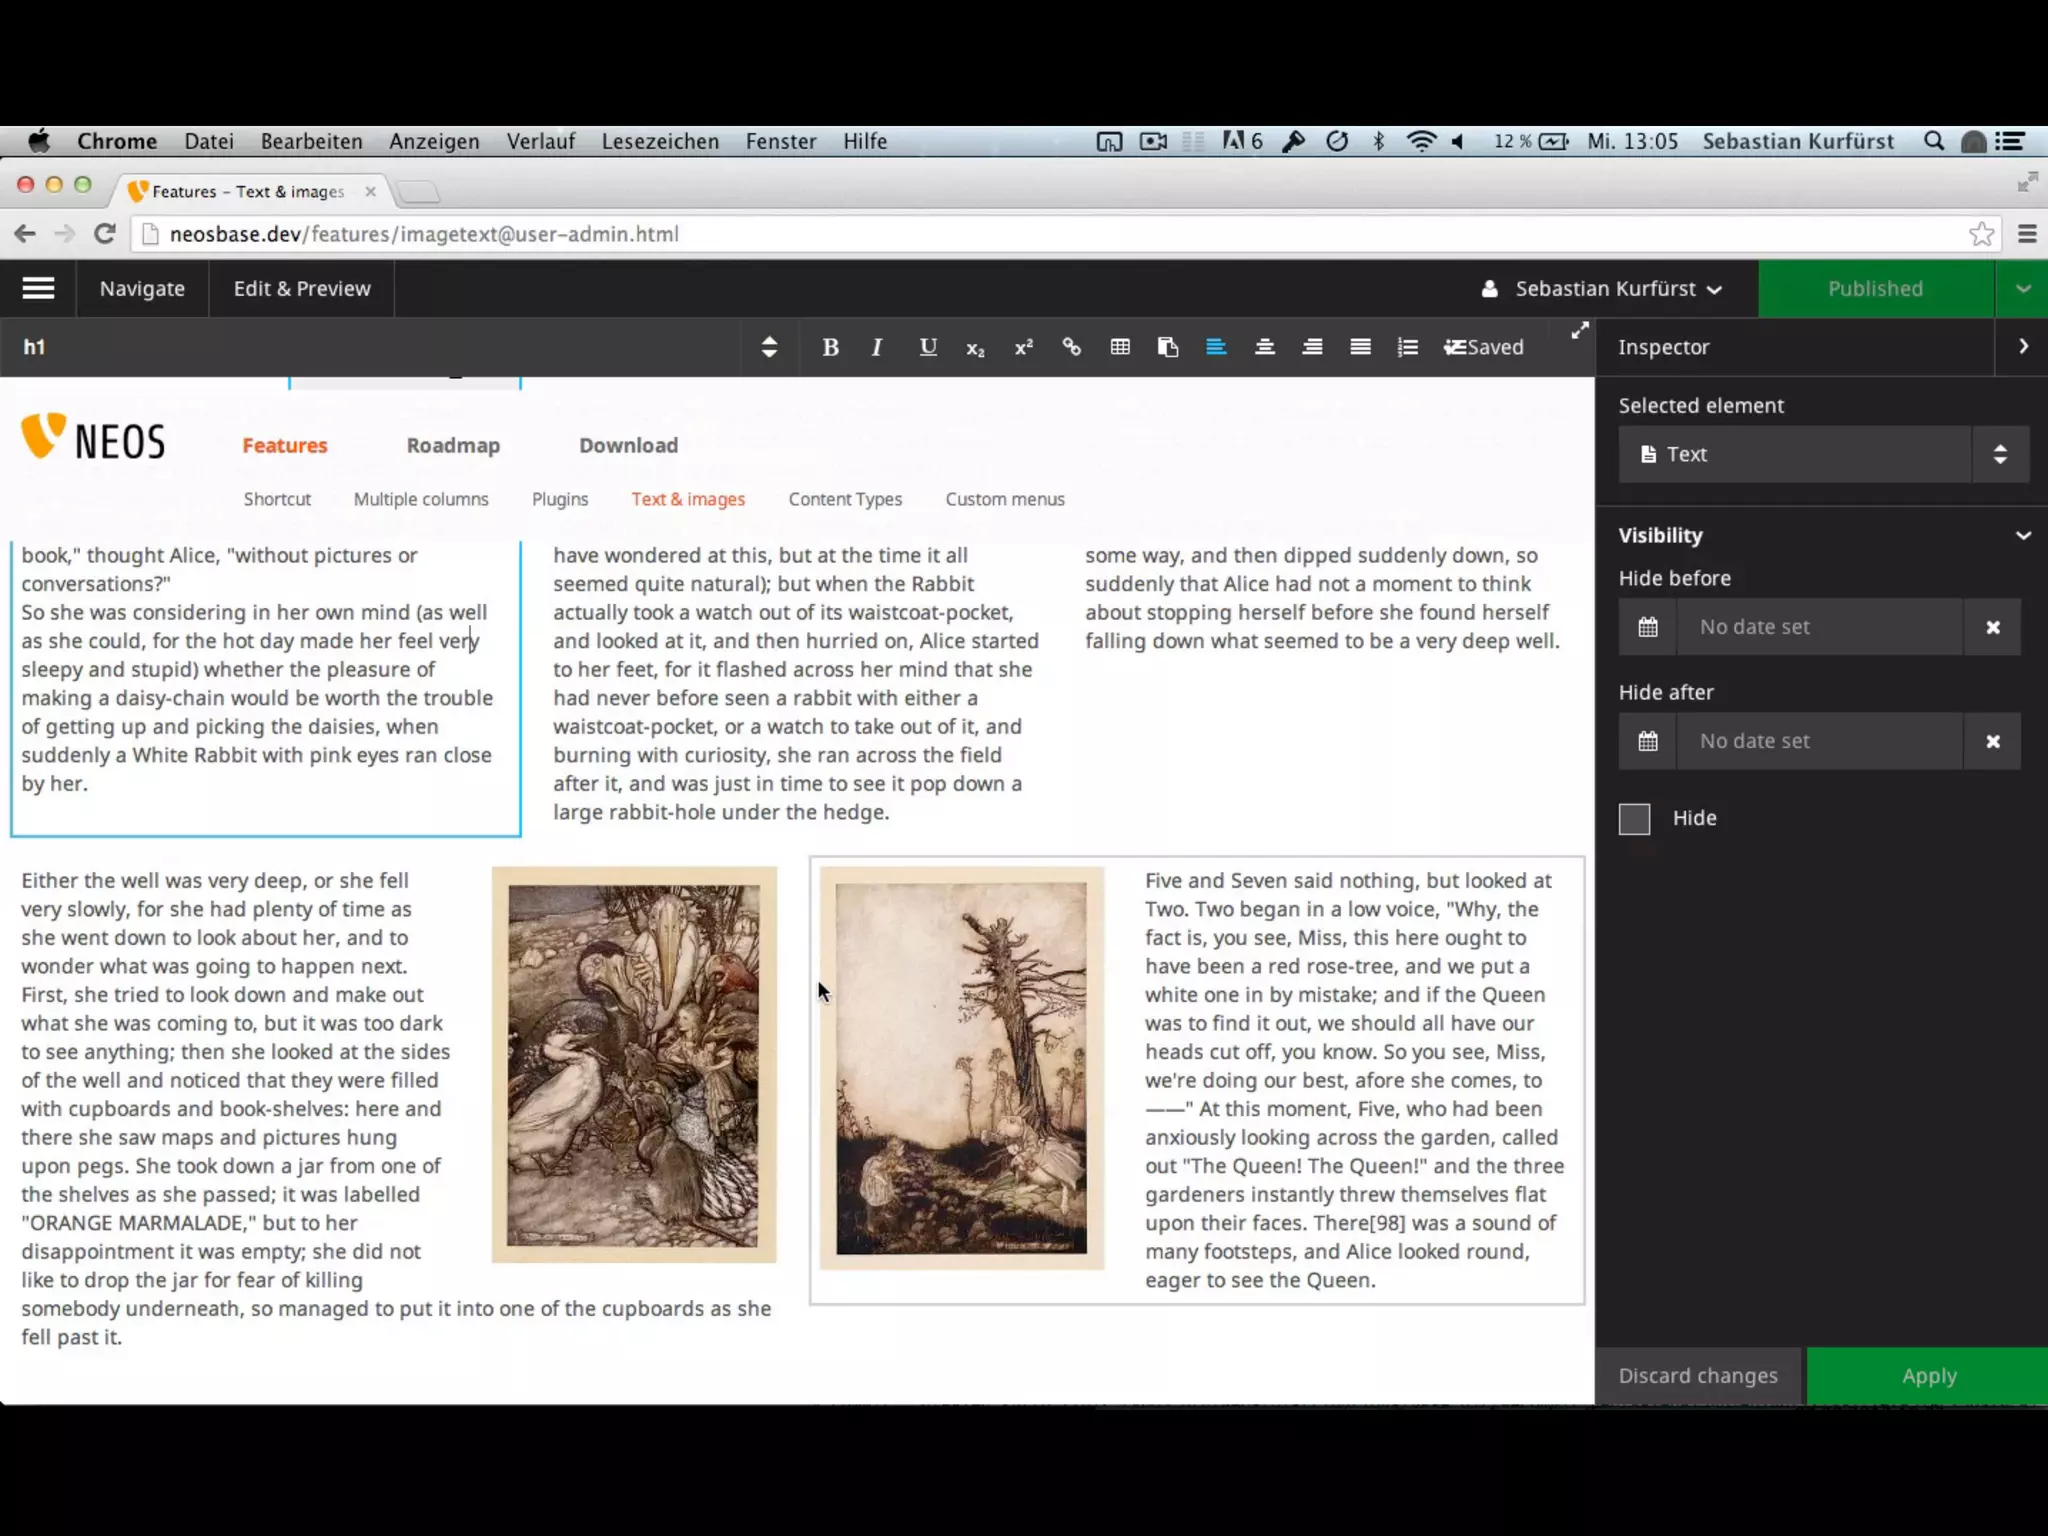2048x1536 pixels.
Task: Apply italic formatting to text
Action: [x=877, y=347]
